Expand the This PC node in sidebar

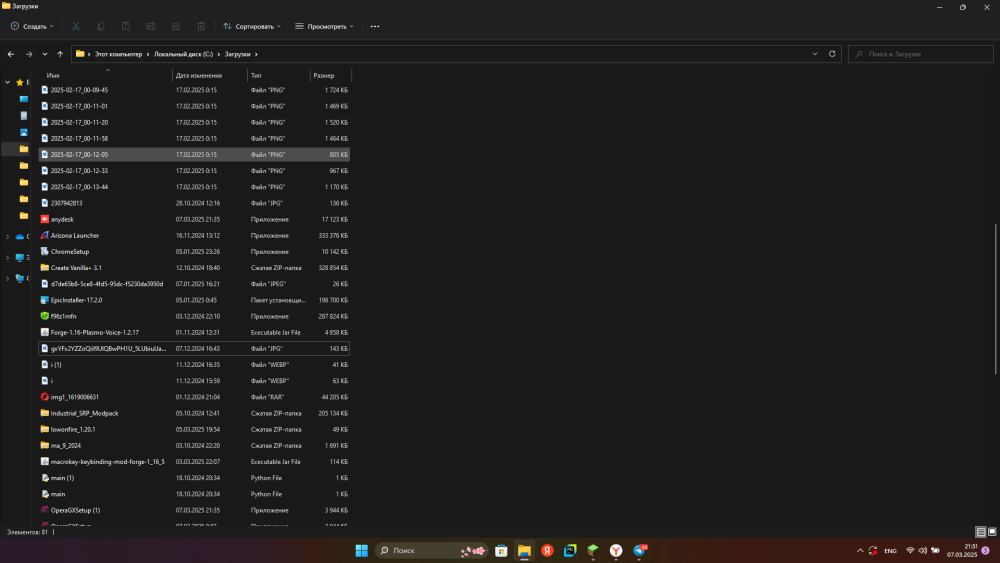[x=8, y=258]
